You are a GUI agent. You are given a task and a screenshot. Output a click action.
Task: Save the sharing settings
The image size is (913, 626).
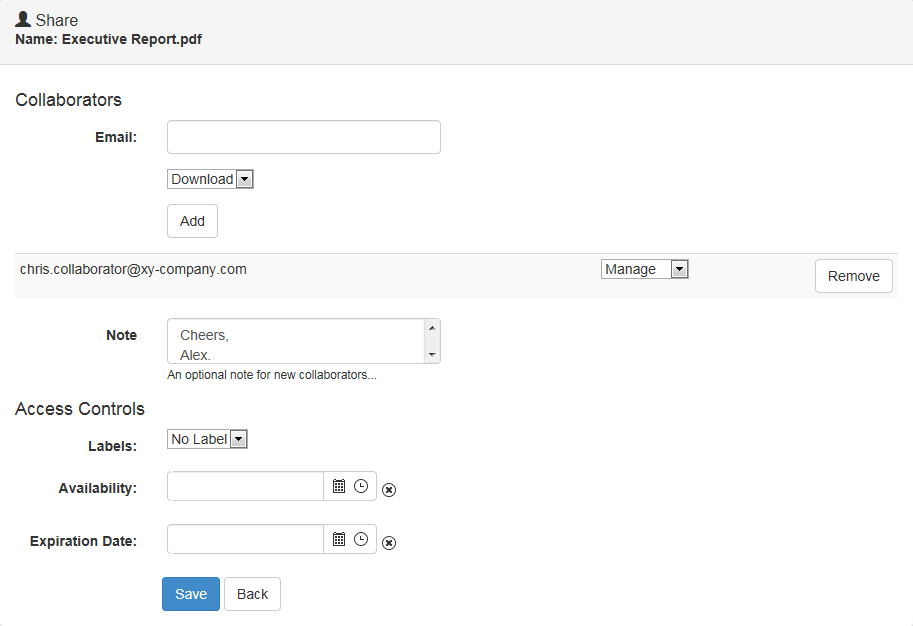190,593
